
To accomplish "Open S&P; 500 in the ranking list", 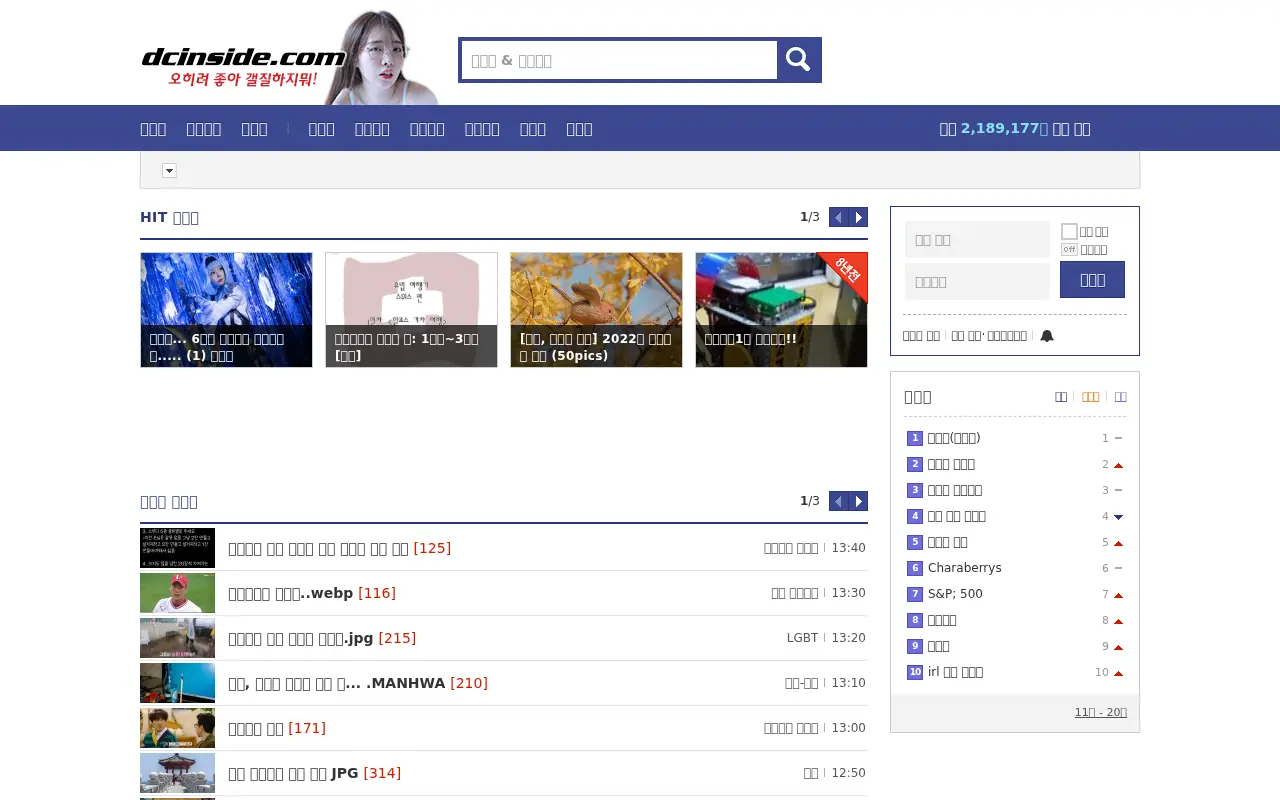I will [955, 594].
